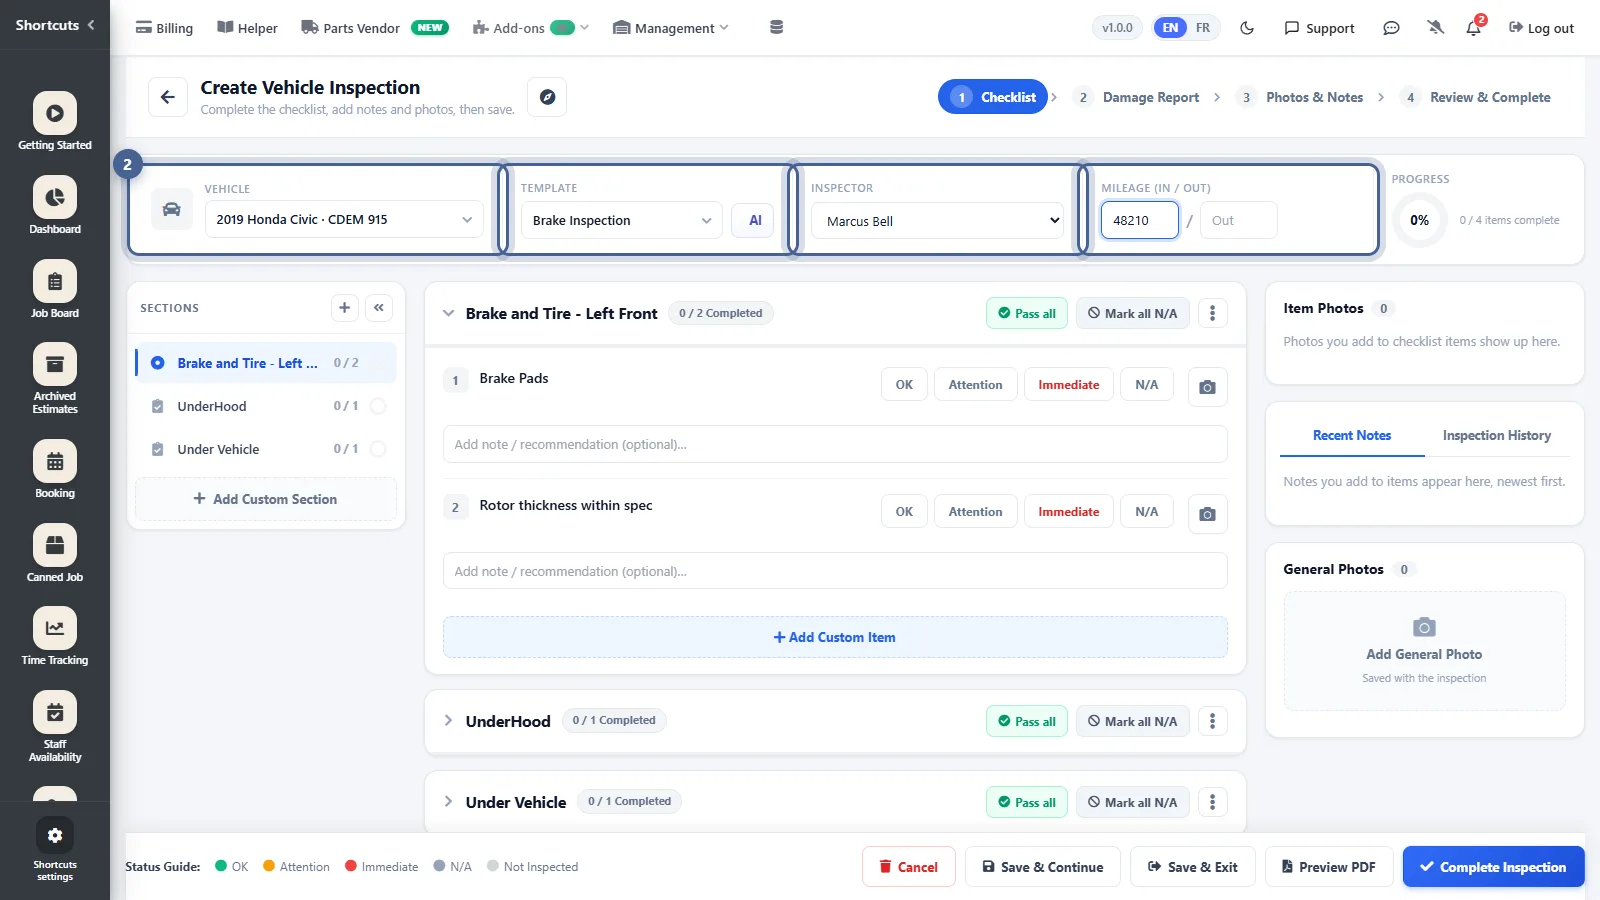Screen dimensions: 1600x900
Task: Open the Vehicle dropdown
Action: click(344, 220)
